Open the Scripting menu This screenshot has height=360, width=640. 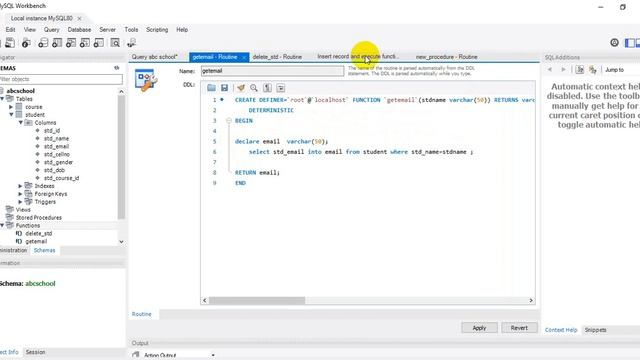(157, 30)
